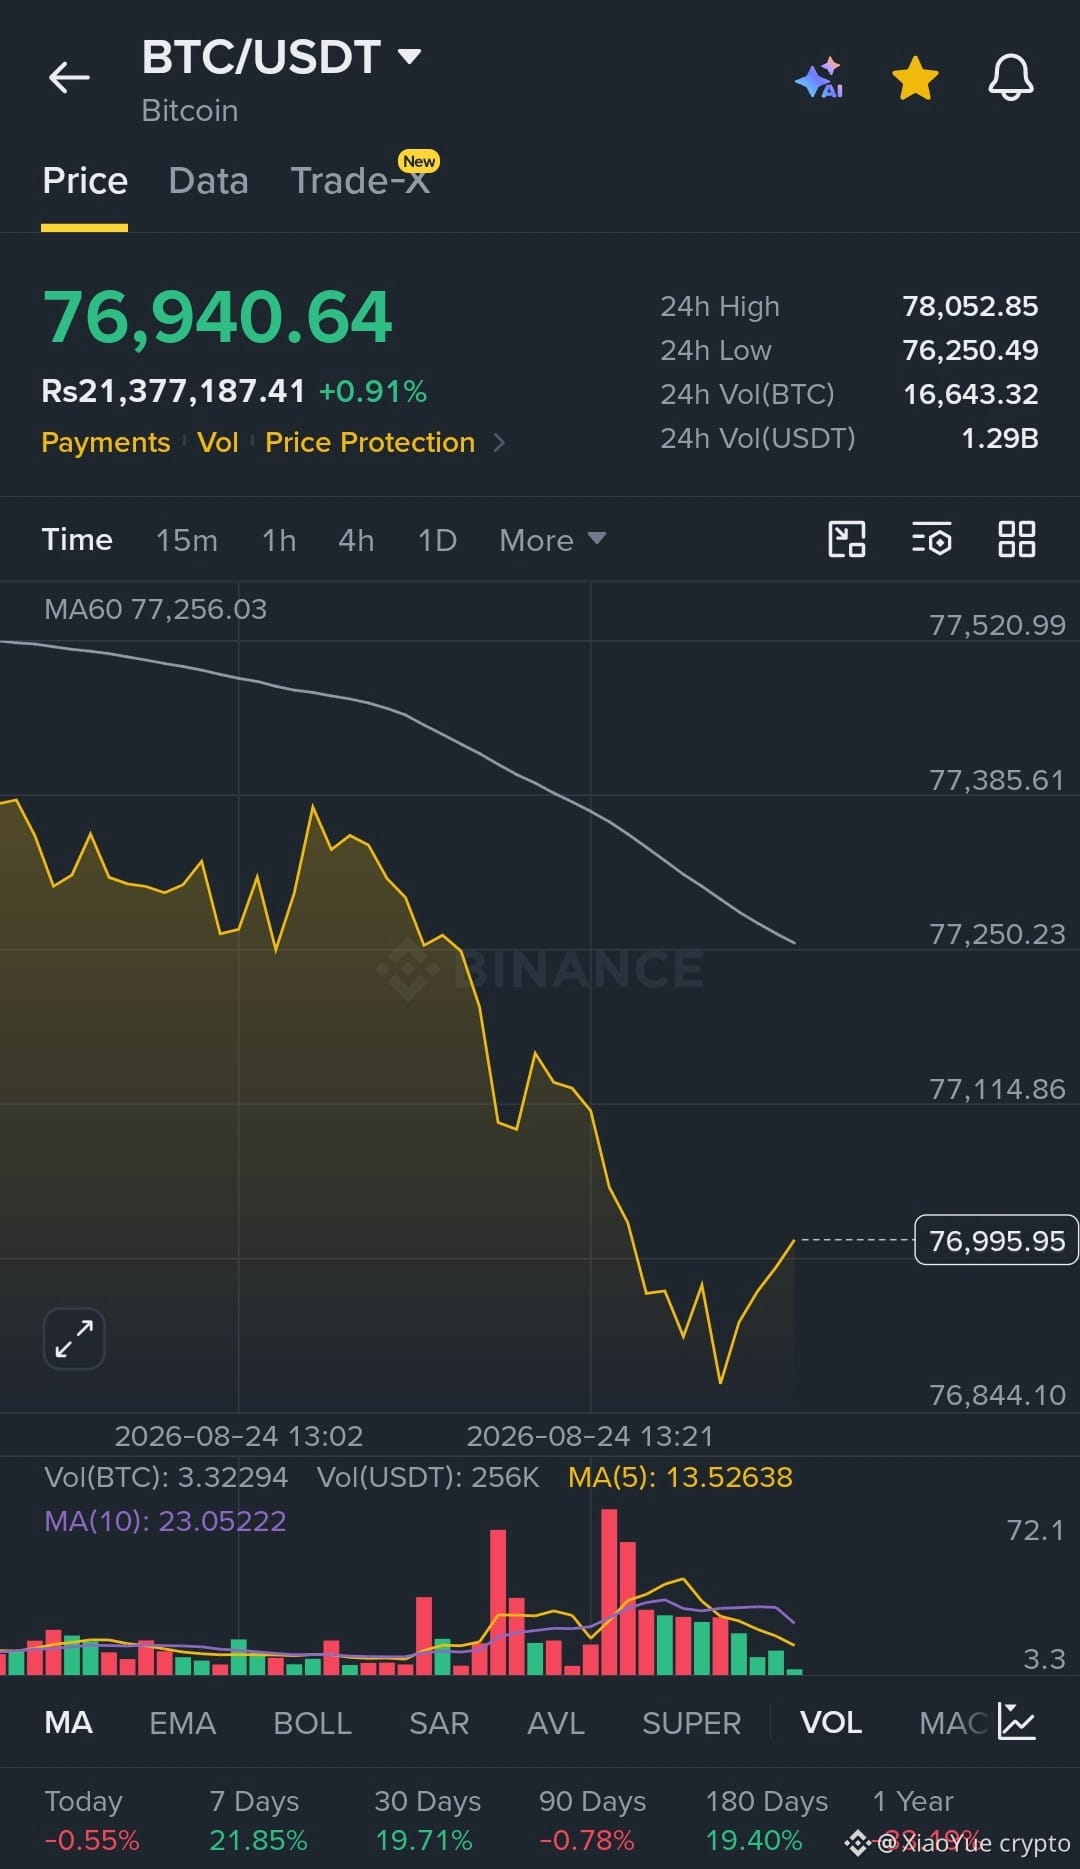The height and width of the screenshot is (1869, 1080).
Task: Click the 30 Days 19.71% performance
Action: [427, 1820]
